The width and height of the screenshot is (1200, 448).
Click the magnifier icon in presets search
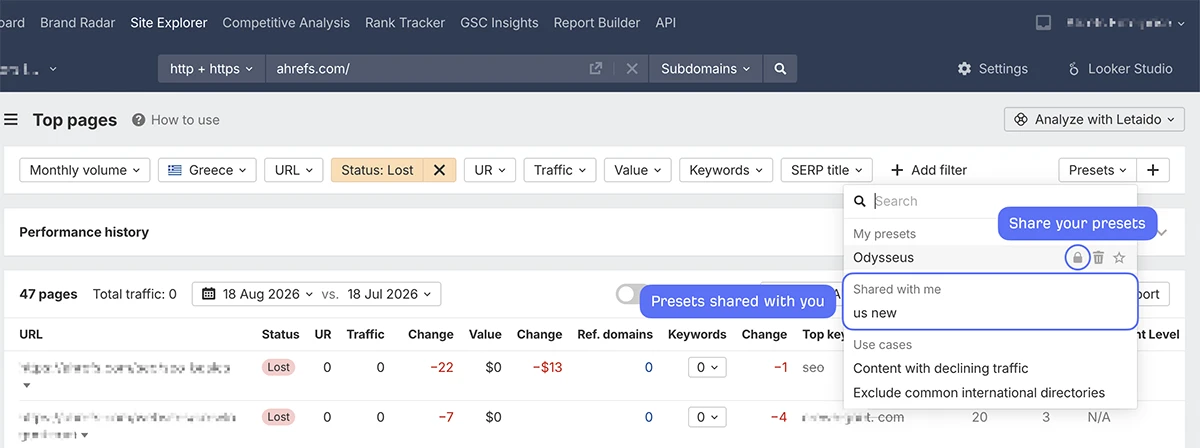861,201
